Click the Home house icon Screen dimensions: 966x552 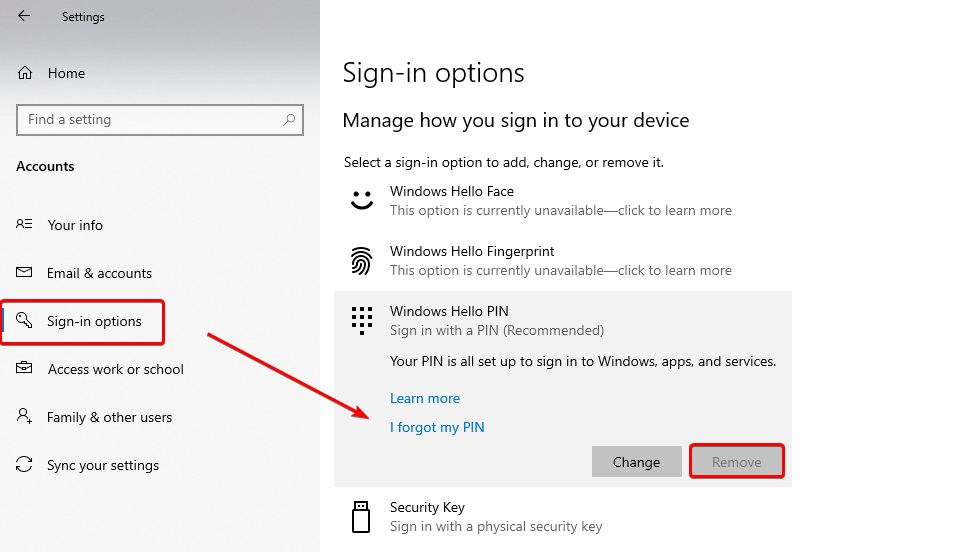coord(25,73)
